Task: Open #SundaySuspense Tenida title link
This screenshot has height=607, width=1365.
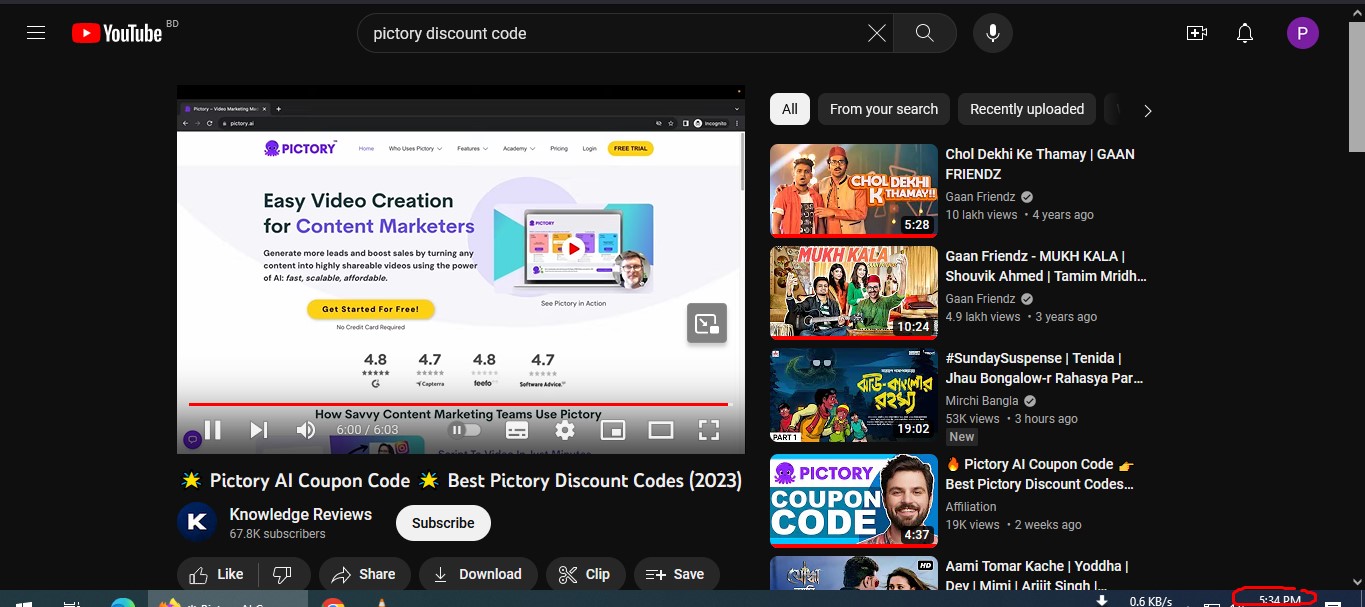Action: pyautogui.click(x=1044, y=368)
